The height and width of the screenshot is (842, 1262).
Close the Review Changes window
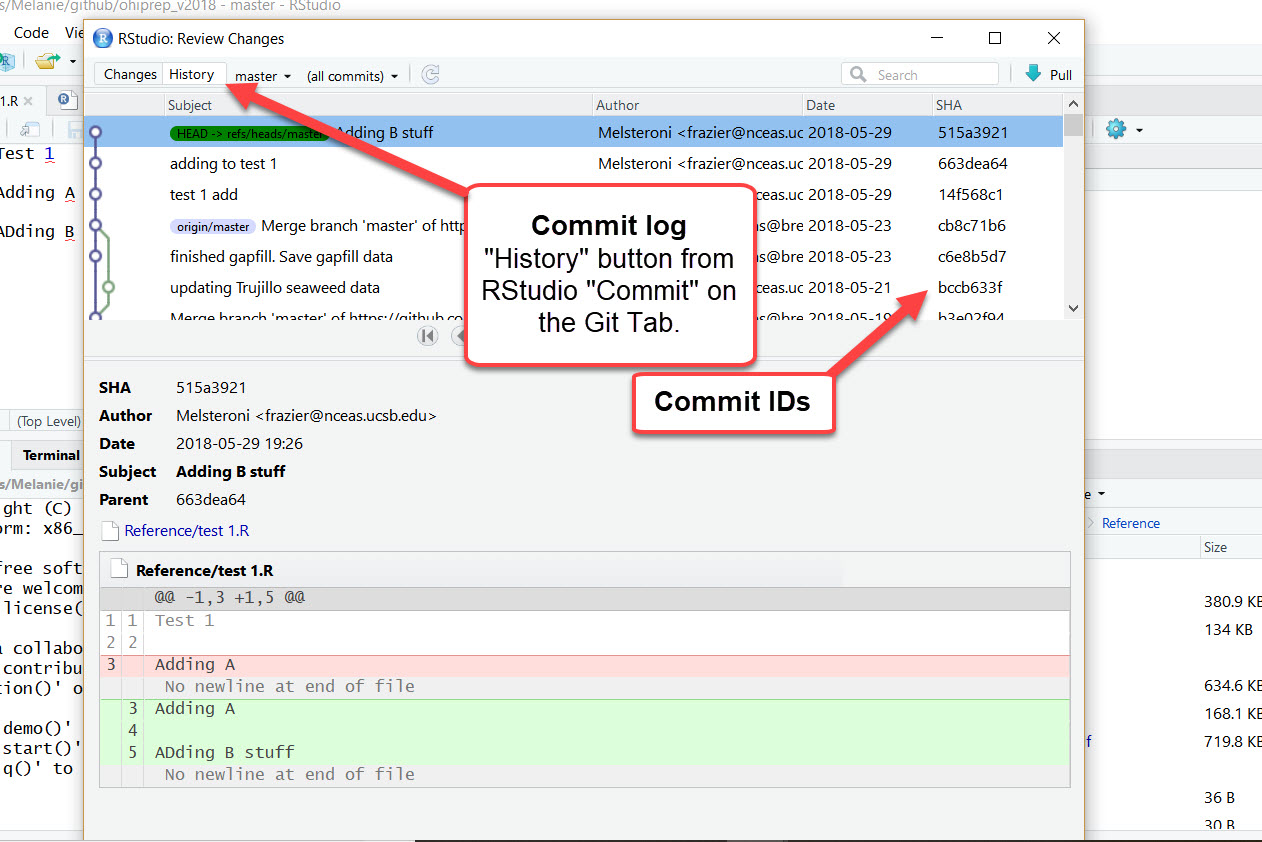pyautogui.click(x=1054, y=38)
